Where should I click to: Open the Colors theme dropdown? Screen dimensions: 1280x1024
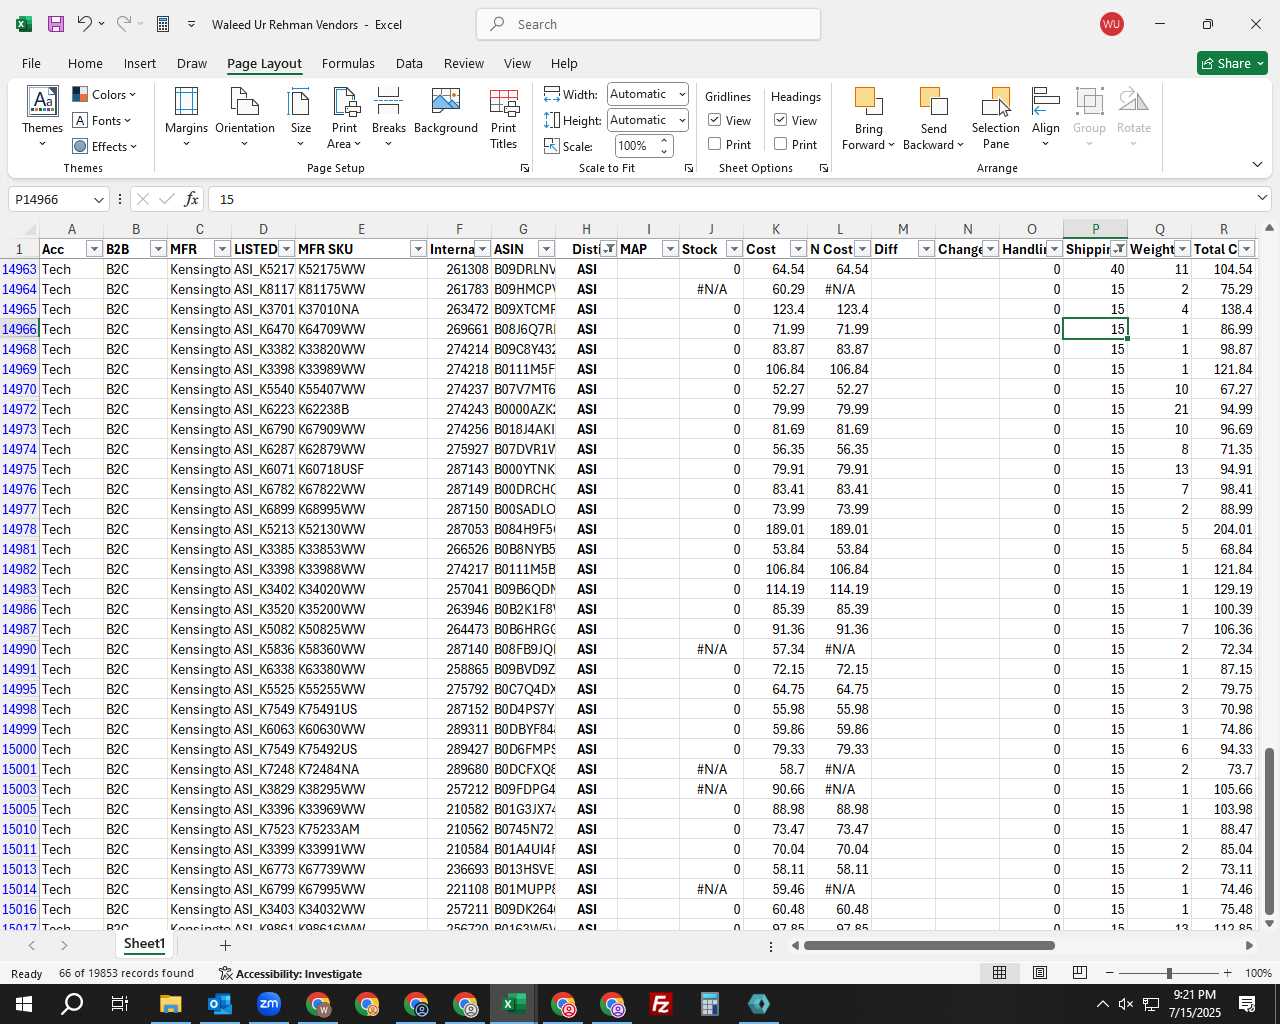(104, 95)
